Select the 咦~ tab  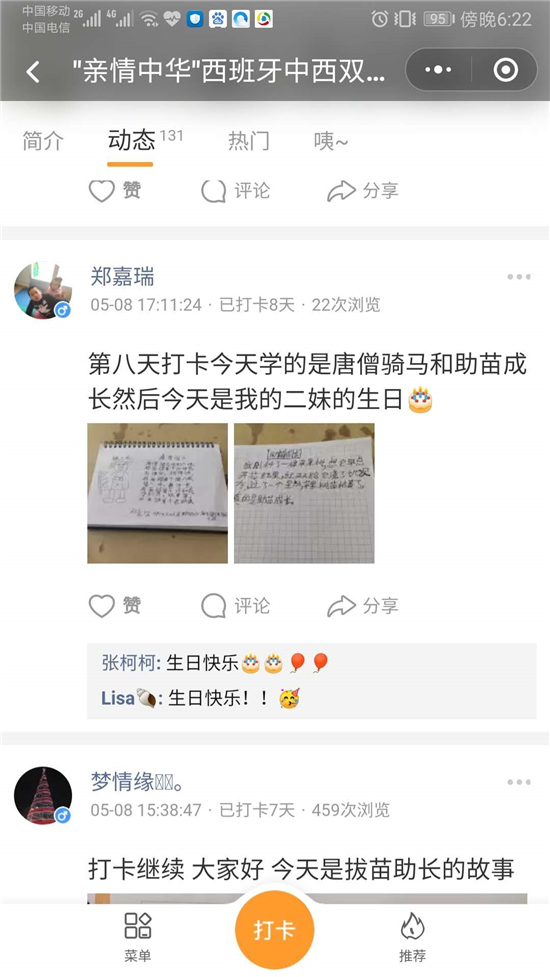331,141
